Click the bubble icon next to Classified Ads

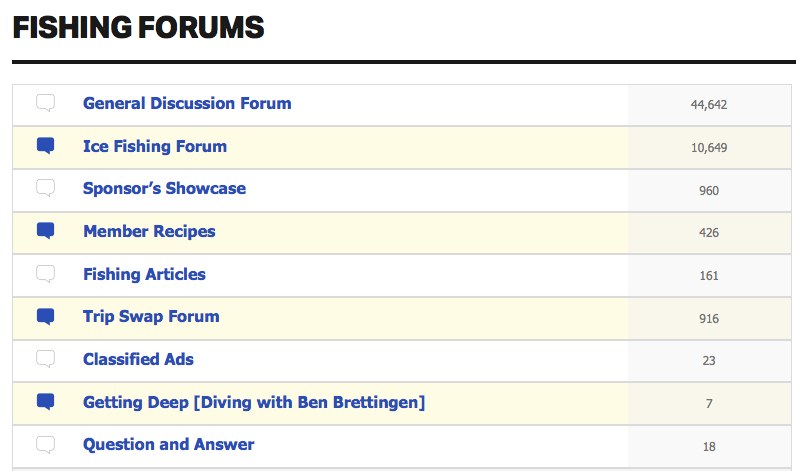45,359
